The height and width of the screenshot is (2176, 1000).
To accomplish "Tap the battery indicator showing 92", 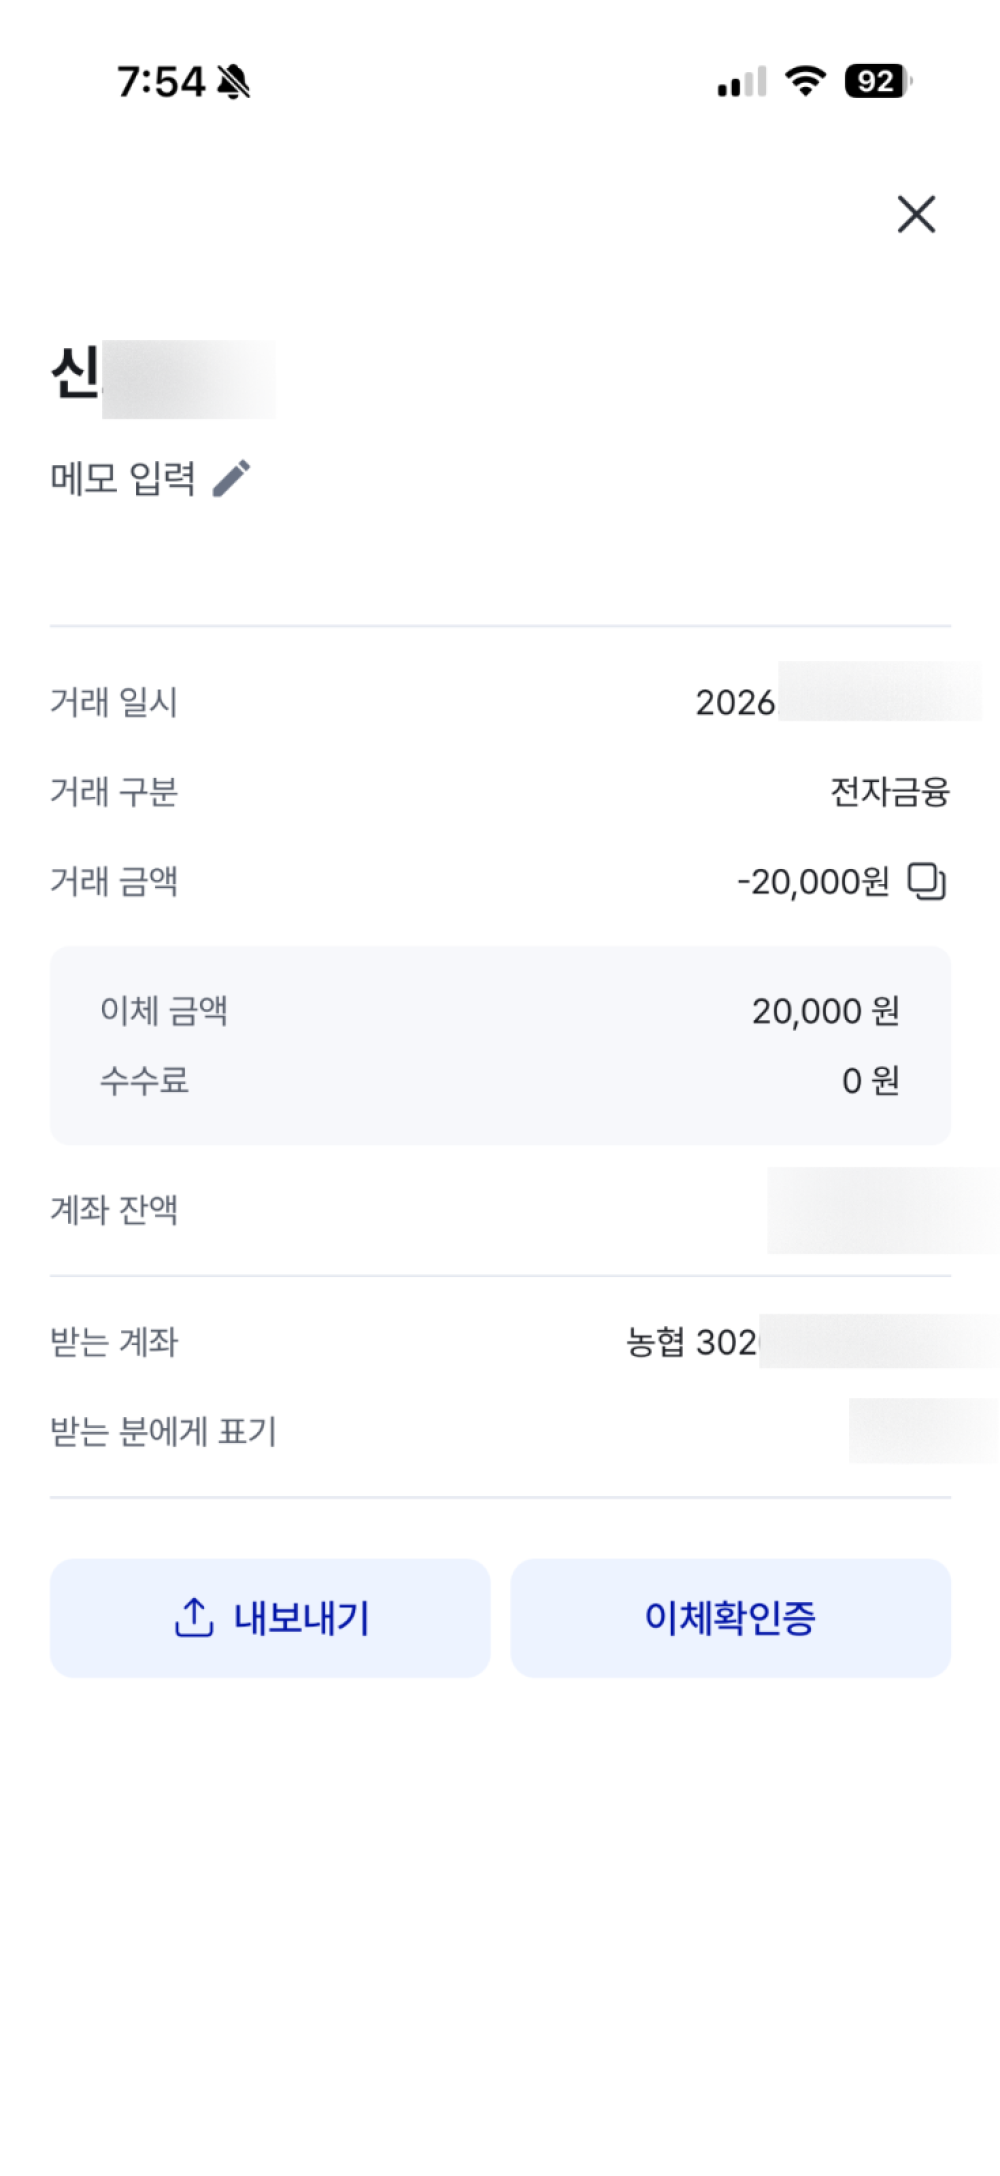I will pos(878,81).
